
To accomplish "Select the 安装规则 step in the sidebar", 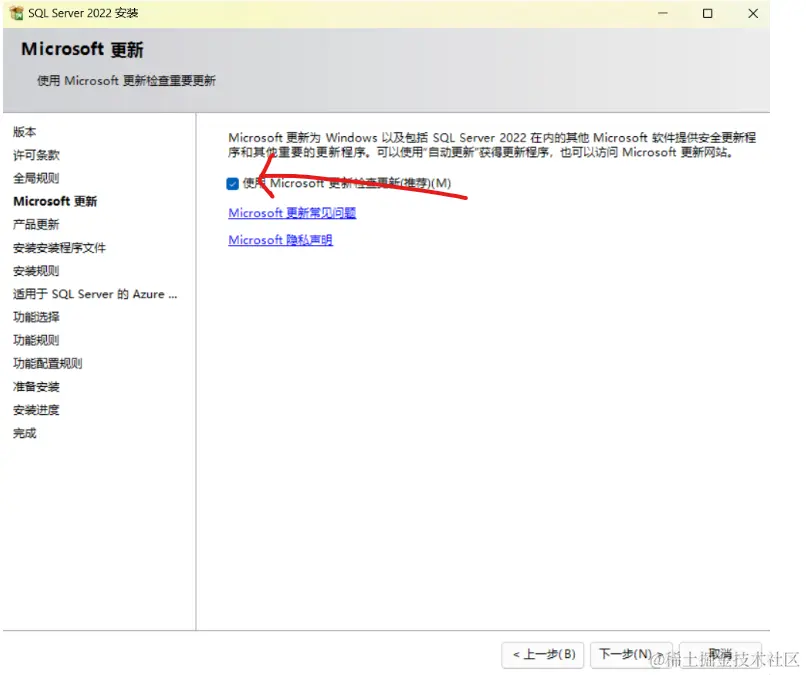I will pyautogui.click(x=36, y=271).
